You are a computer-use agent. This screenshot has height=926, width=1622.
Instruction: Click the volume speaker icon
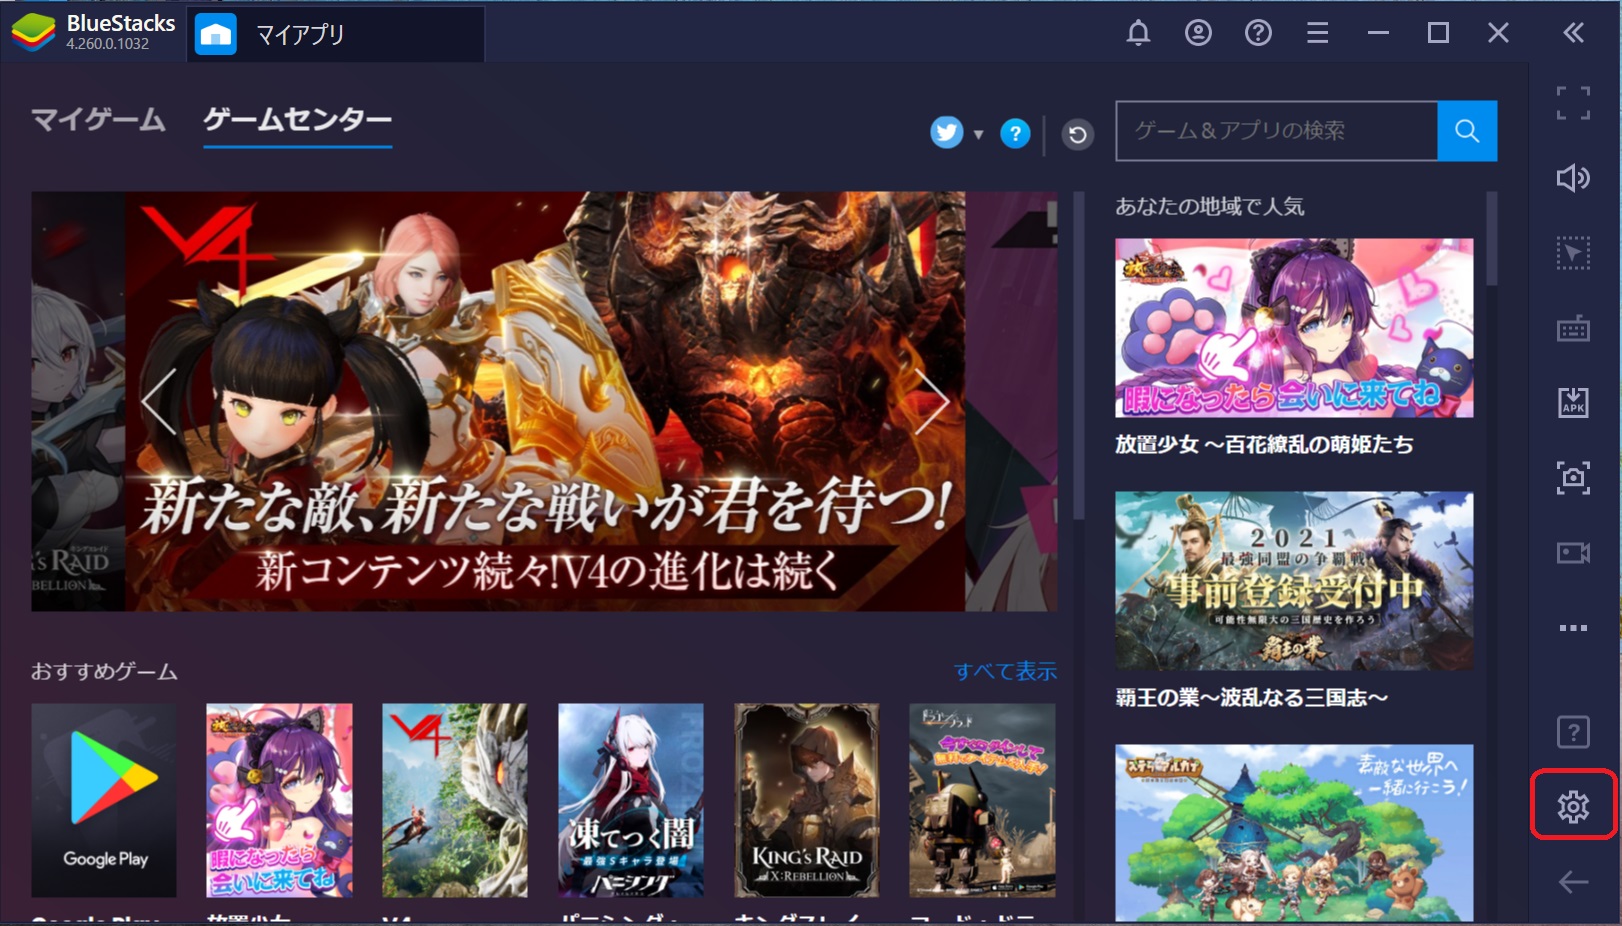1573,178
